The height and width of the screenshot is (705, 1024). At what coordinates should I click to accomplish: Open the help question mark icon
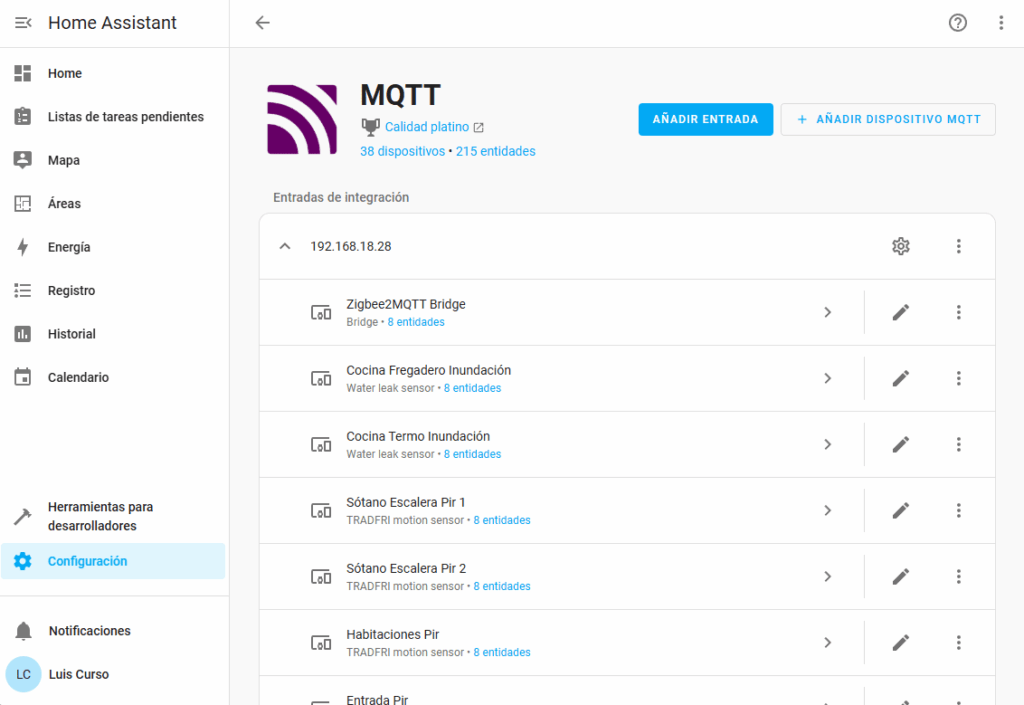click(957, 23)
